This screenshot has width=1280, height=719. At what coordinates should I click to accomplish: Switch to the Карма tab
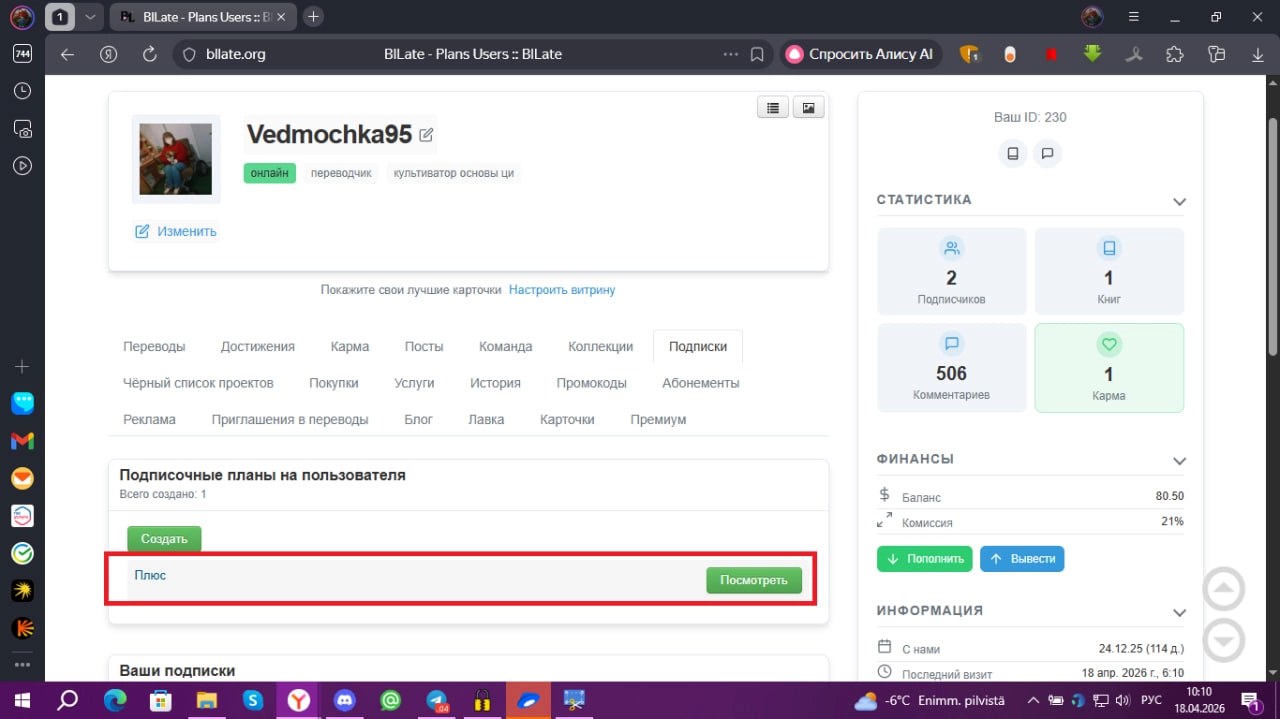[350, 346]
